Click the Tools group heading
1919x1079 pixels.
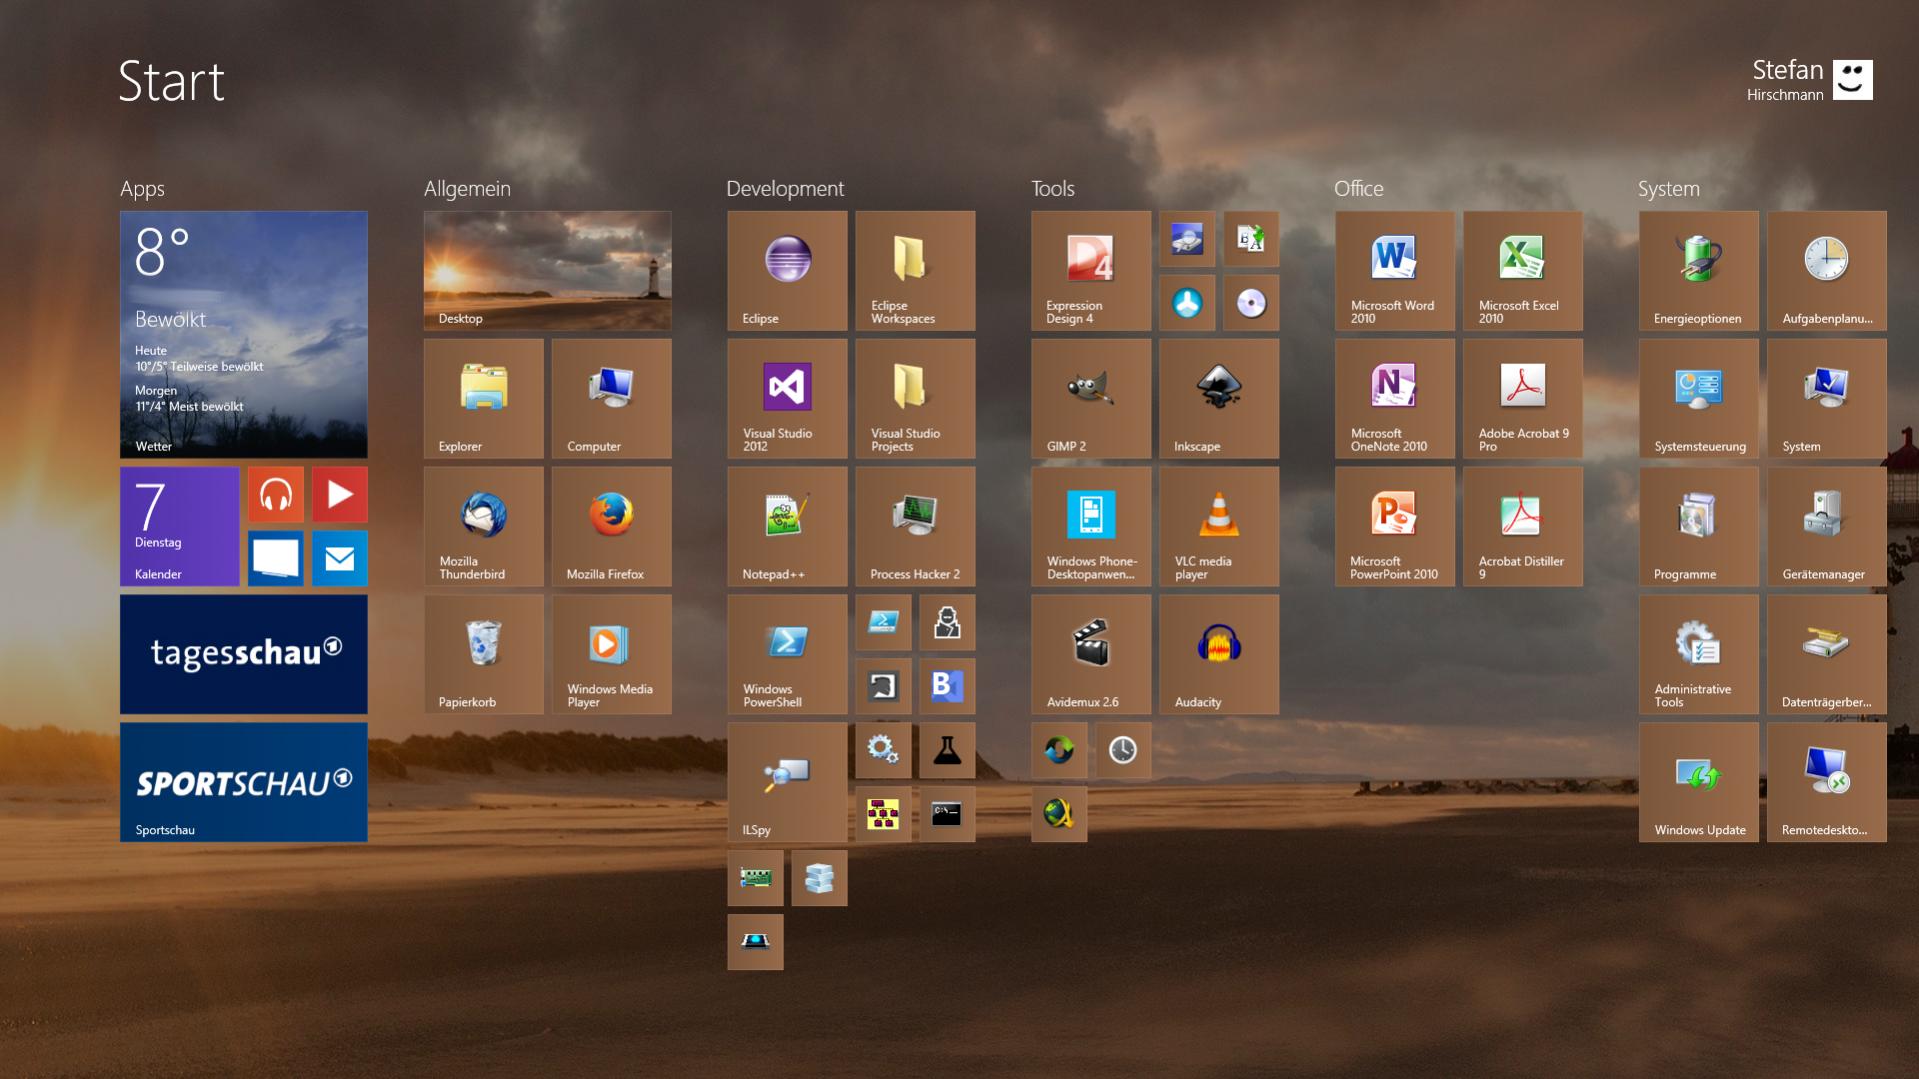pyautogui.click(x=1053, y=189)
